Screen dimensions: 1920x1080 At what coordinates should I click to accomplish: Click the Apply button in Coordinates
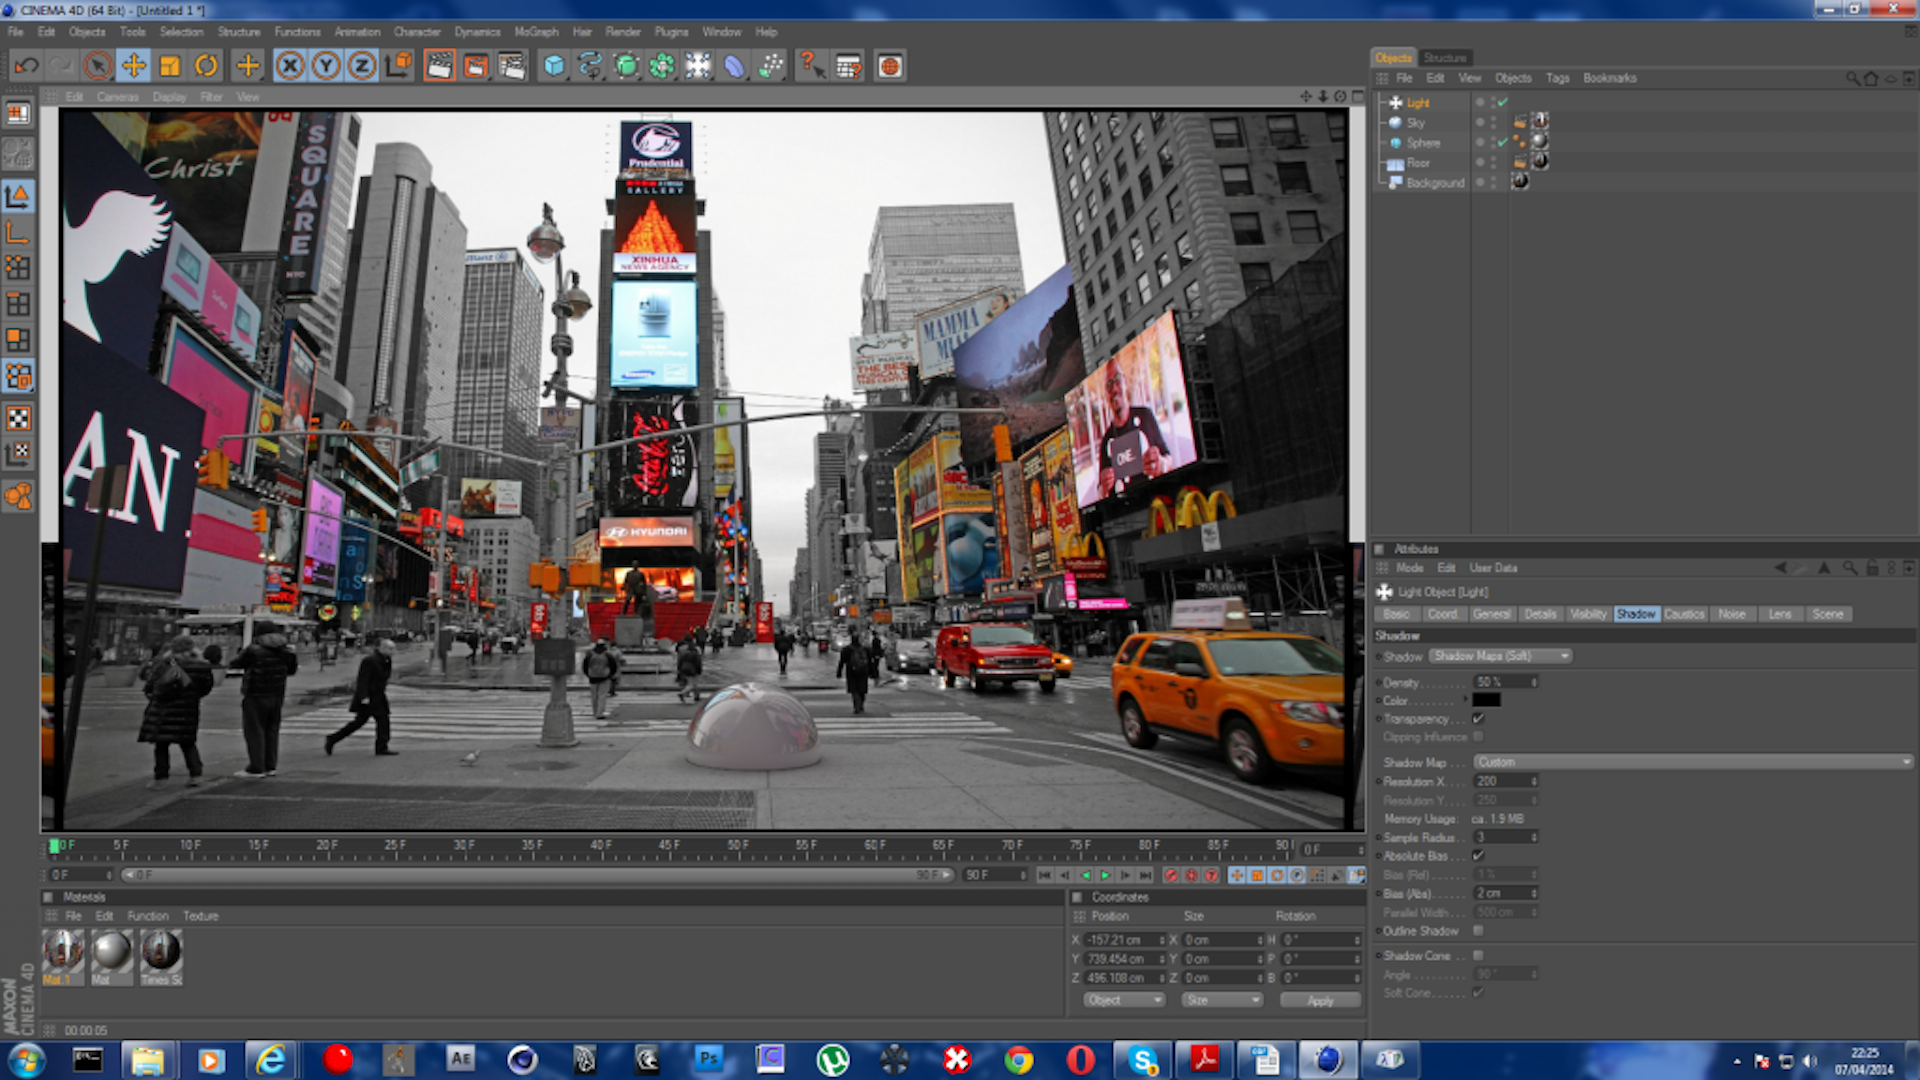point(1320,1000)
